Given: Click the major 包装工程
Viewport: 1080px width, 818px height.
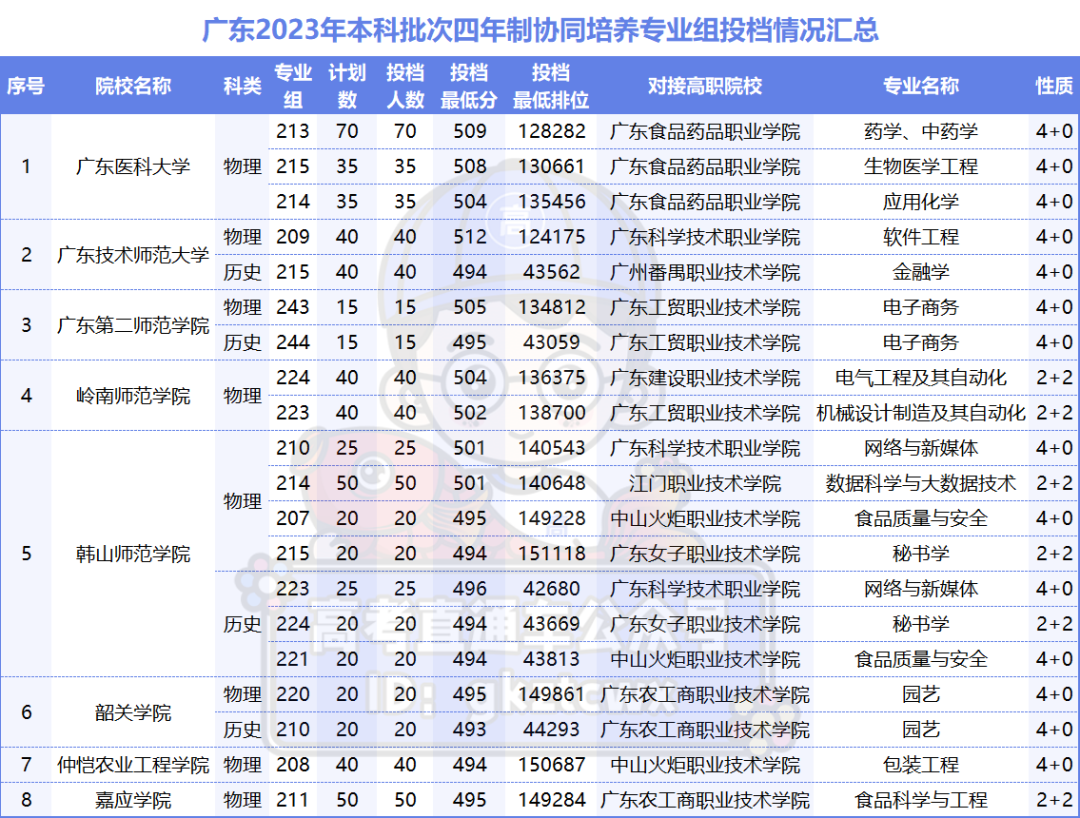Looking at the screenshot, I should (921, 765).
